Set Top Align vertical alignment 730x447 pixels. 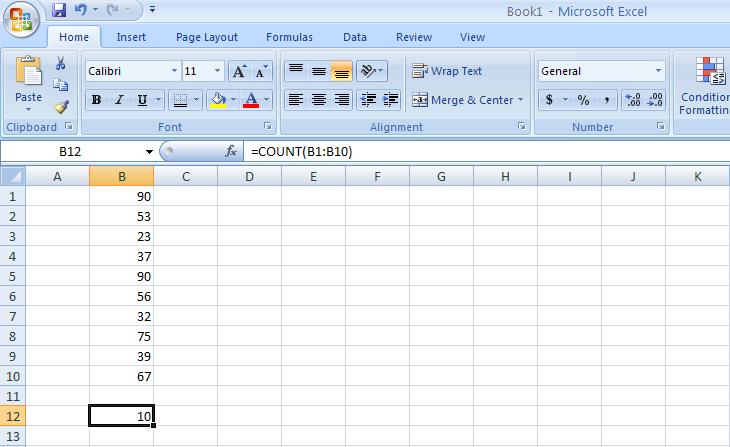296,71
